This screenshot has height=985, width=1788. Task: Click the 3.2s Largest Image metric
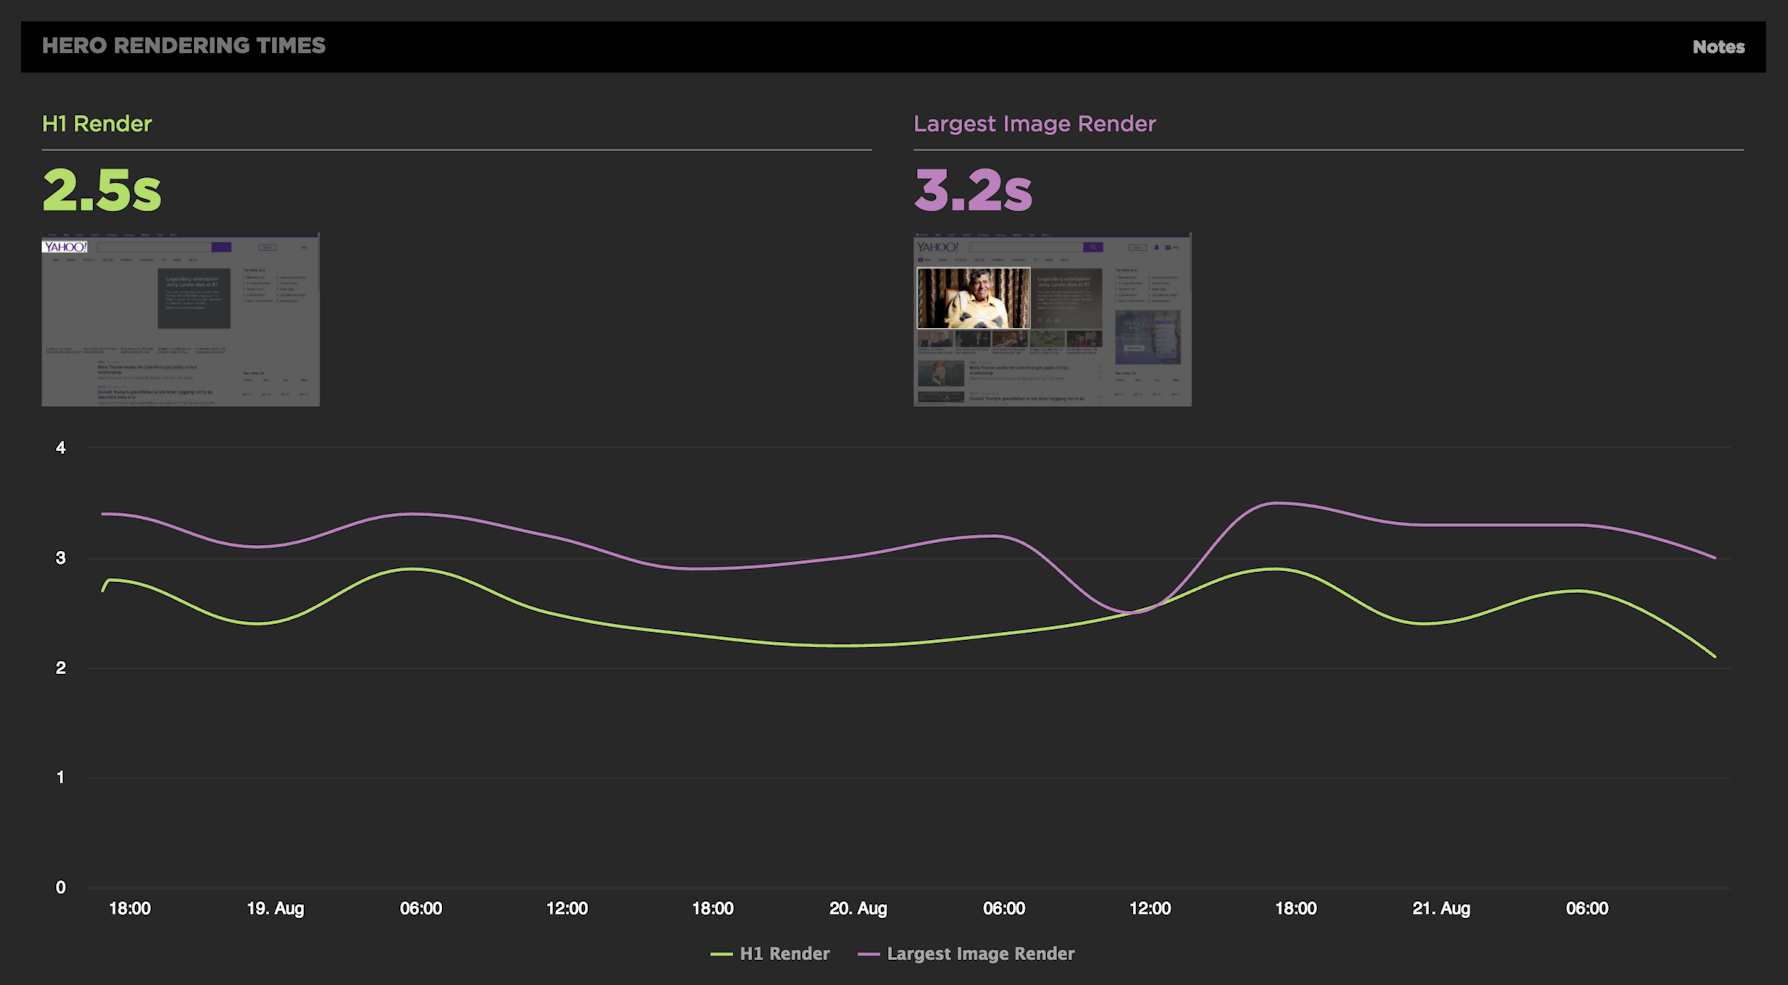point(973,188)
